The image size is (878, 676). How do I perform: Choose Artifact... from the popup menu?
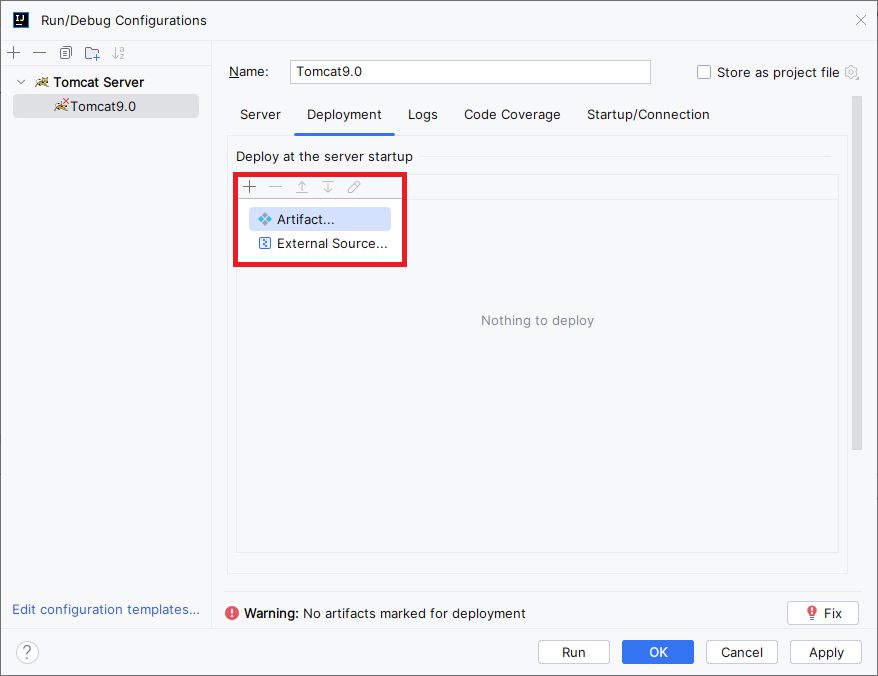coord(320,219)
